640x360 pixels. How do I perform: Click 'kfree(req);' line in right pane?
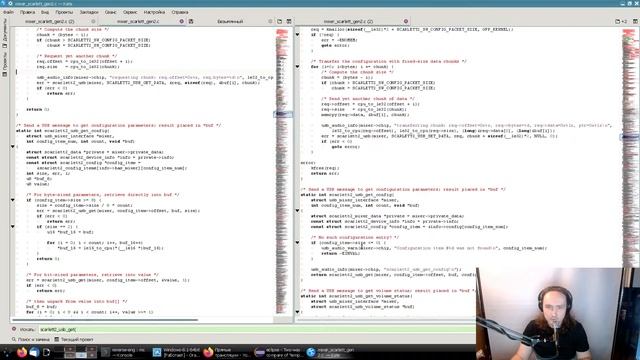click(325, 168)
